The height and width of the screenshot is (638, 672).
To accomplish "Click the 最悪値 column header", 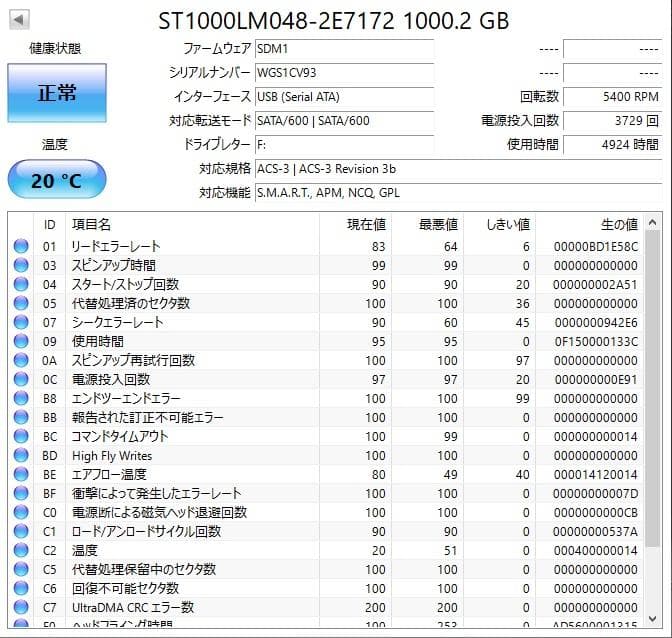I will point(427,225).
